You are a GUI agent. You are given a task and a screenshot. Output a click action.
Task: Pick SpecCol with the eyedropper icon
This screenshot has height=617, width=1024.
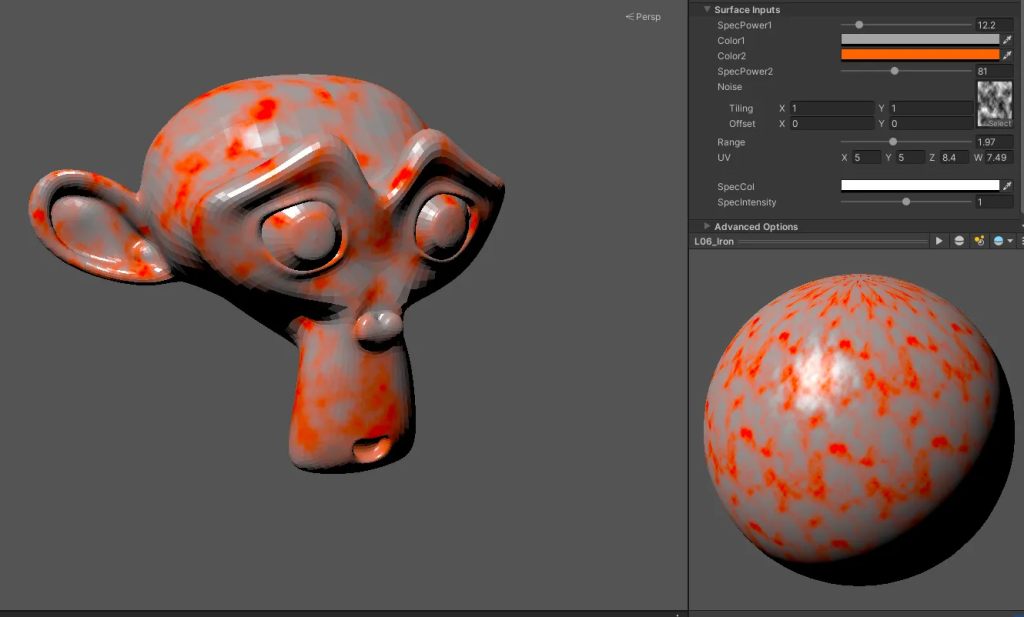(x=1008, y=186)
